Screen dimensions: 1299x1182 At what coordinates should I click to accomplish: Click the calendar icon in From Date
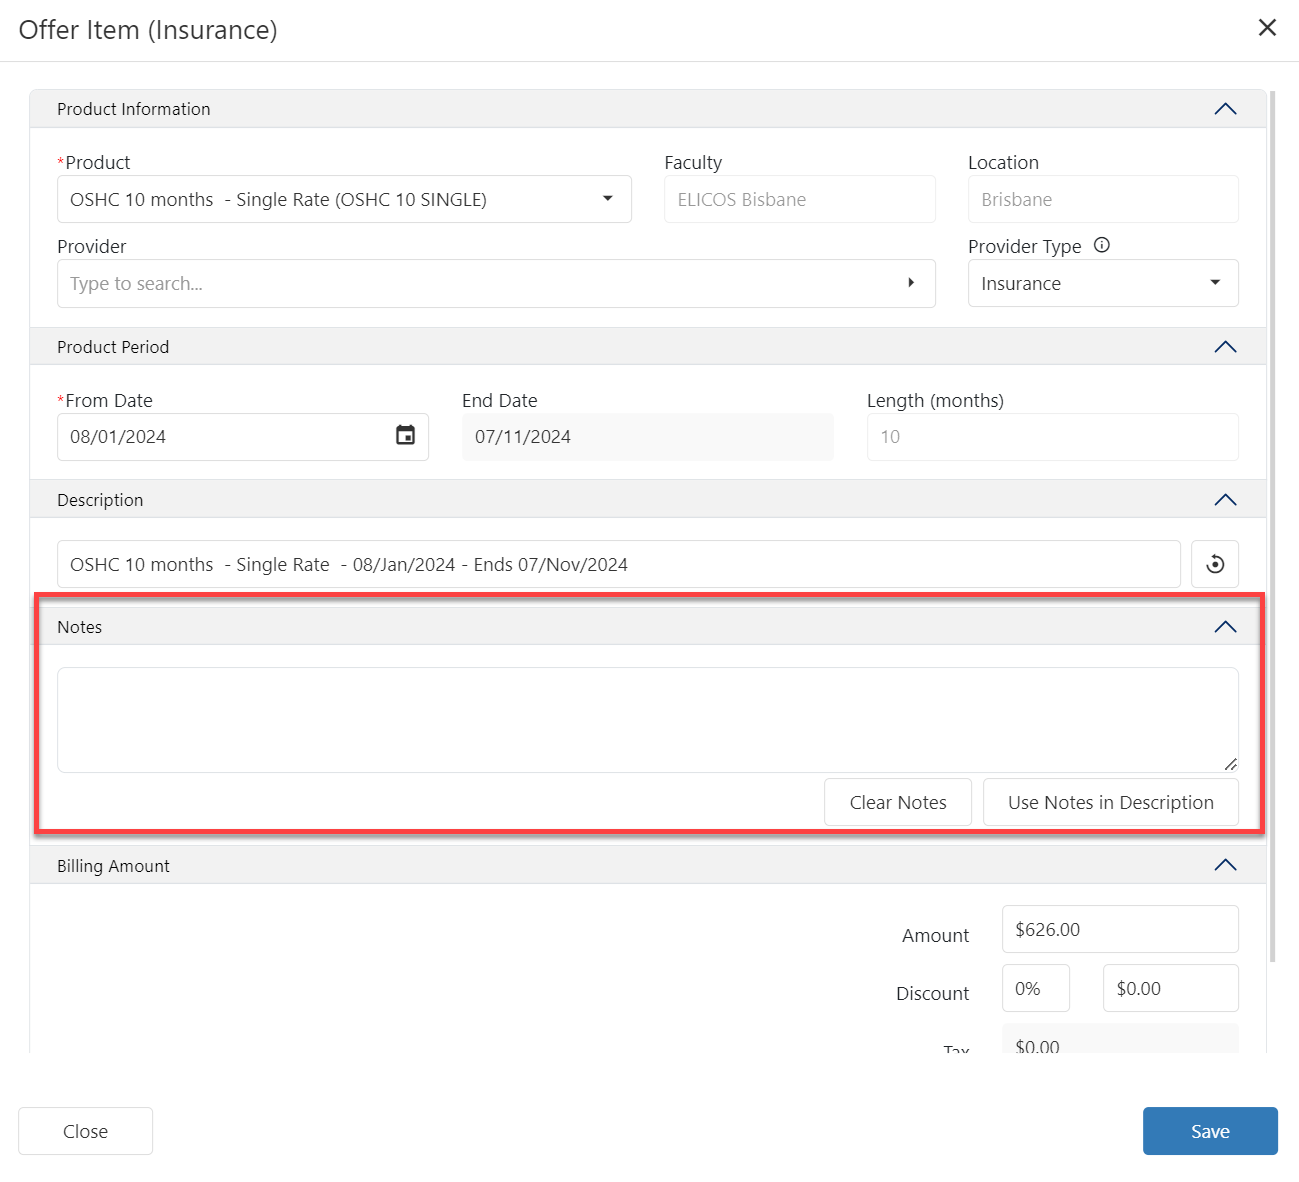click(x=405, y=435)
